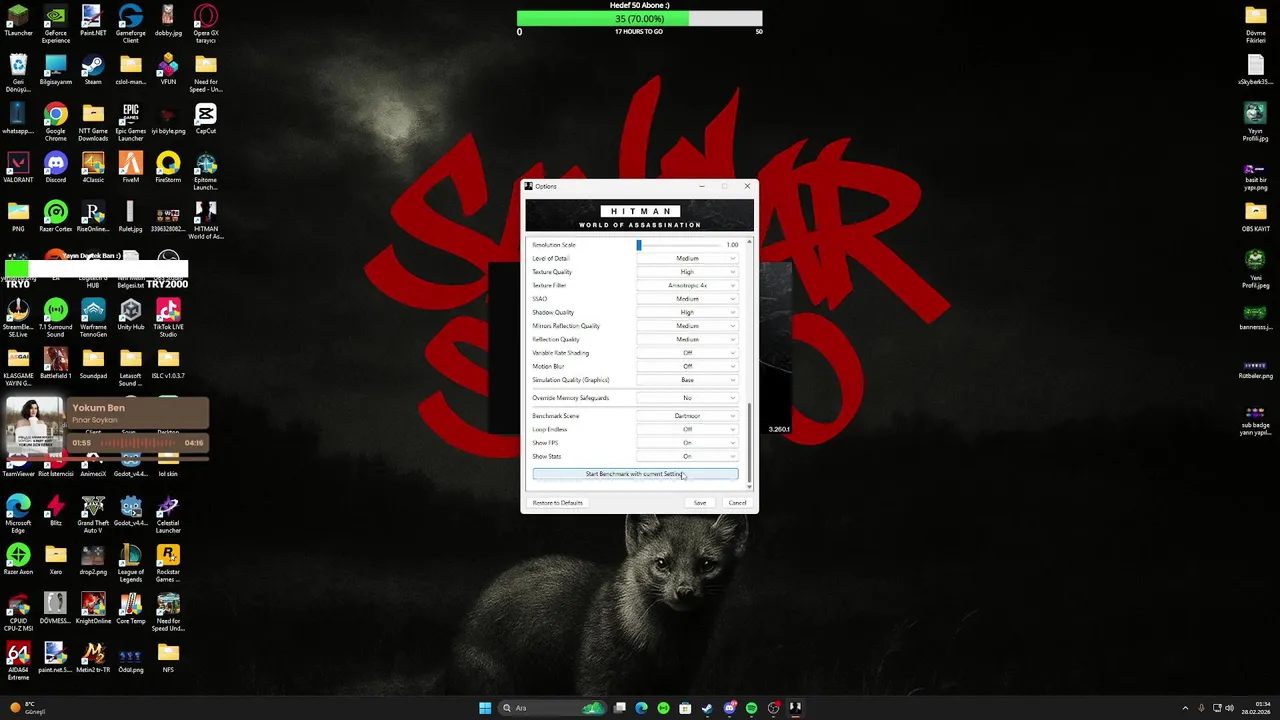Image resolution: width=1280 pixels, height=720 pixels.
Task: Start Benchmark with current Settings
Action: click(635, 474)
